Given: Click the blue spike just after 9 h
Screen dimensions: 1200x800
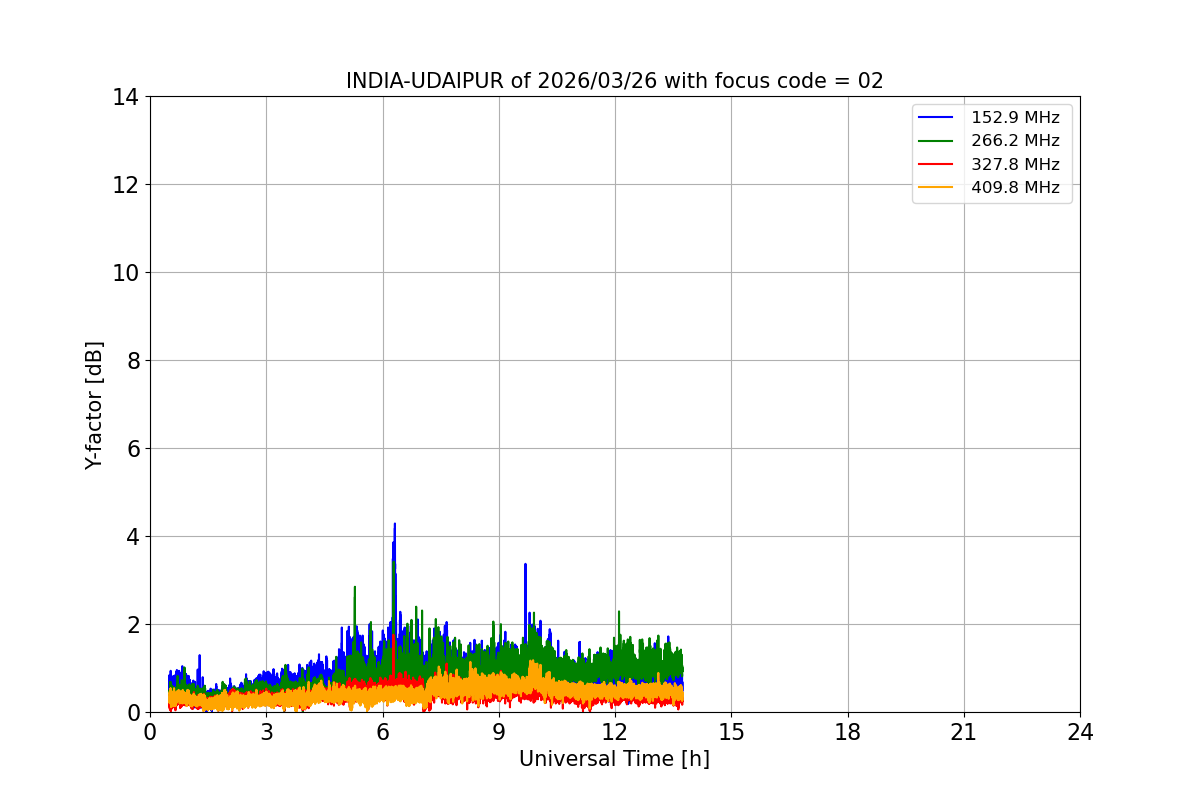Looking at the screenshot, I should [x=525, y=566].
